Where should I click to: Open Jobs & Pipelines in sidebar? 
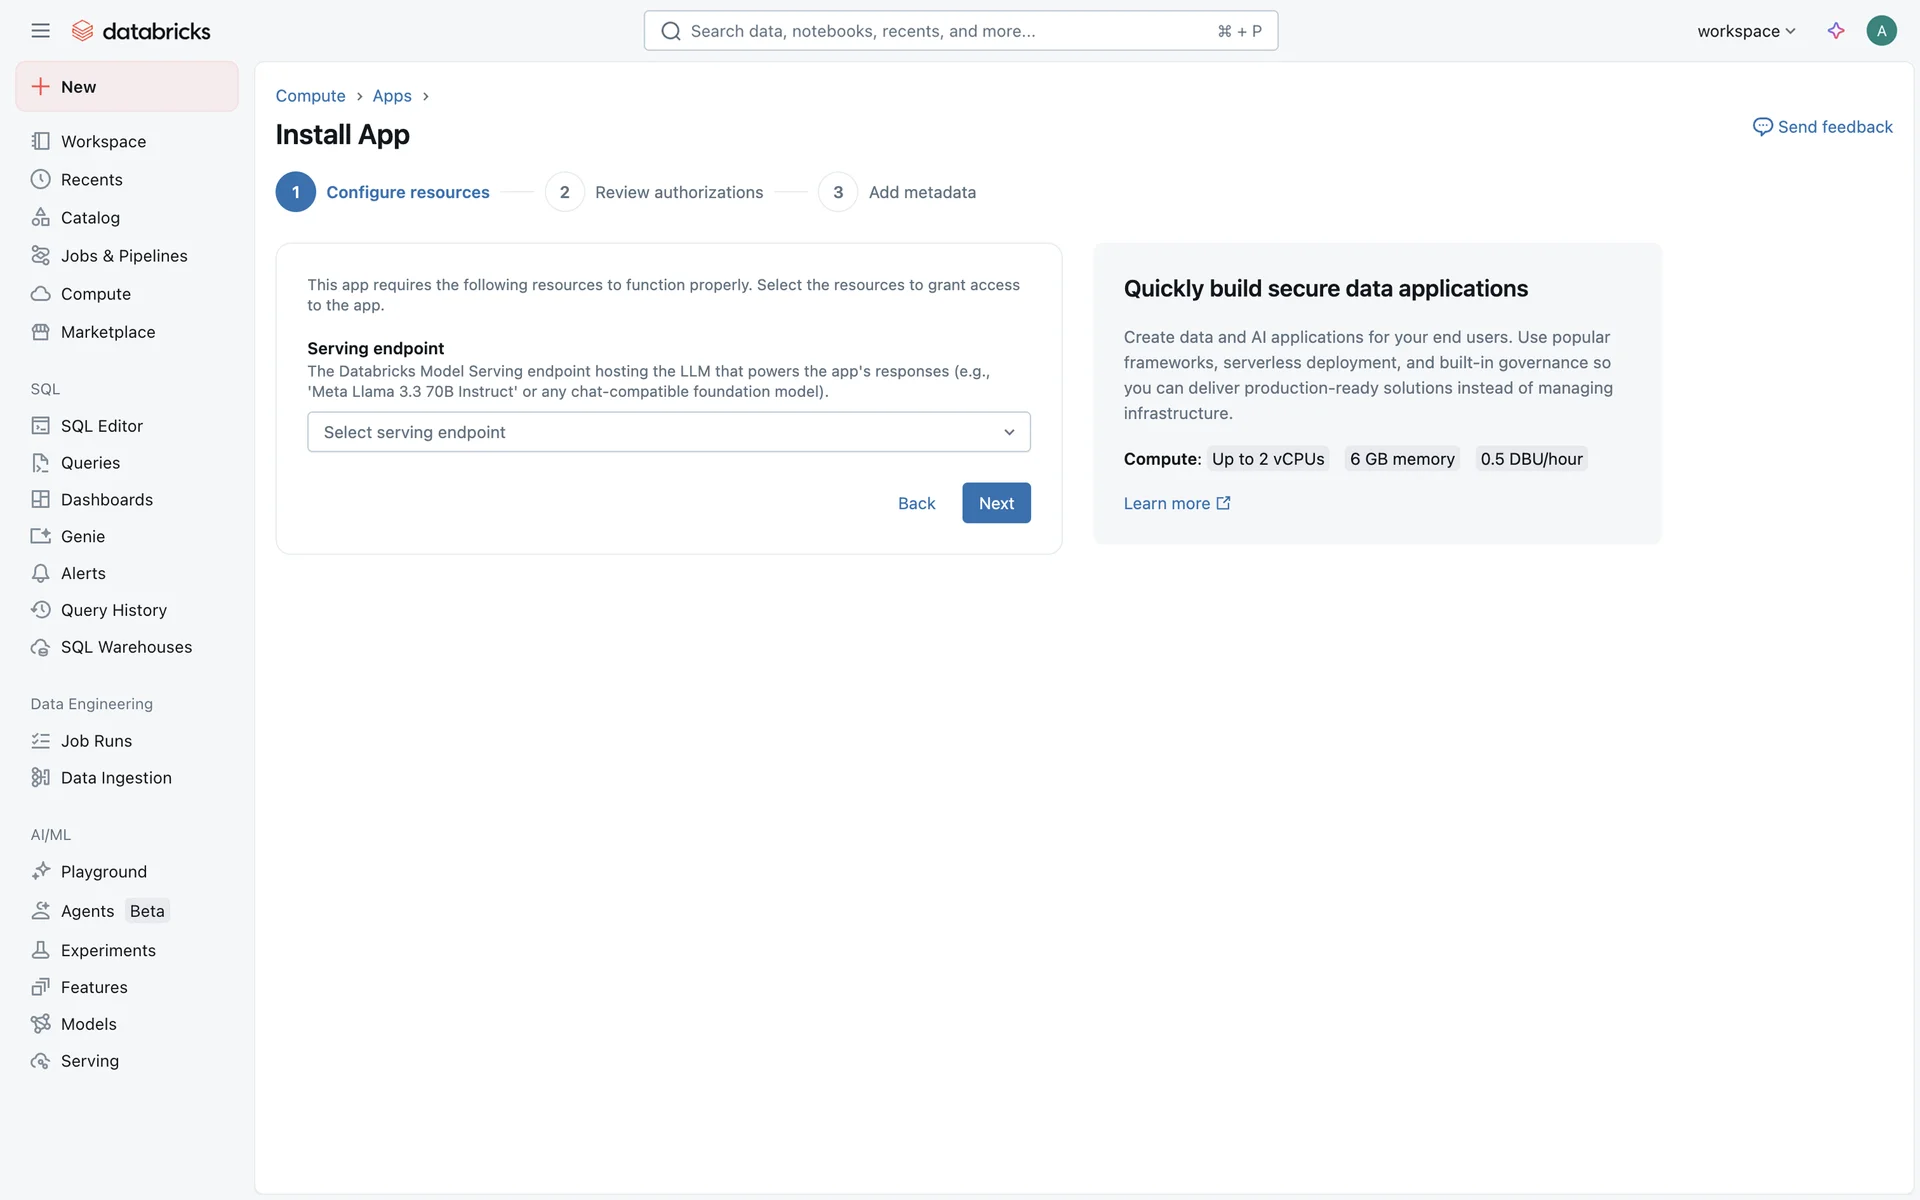[124, 256]
